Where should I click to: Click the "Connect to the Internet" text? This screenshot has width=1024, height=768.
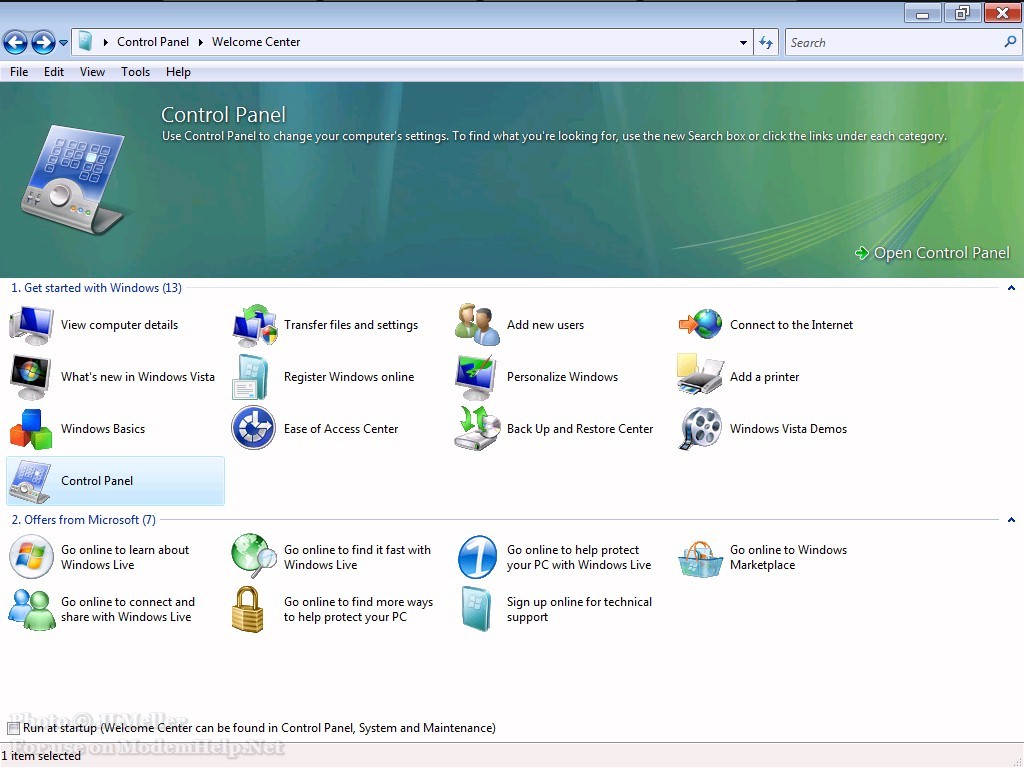tap(792, 325)
